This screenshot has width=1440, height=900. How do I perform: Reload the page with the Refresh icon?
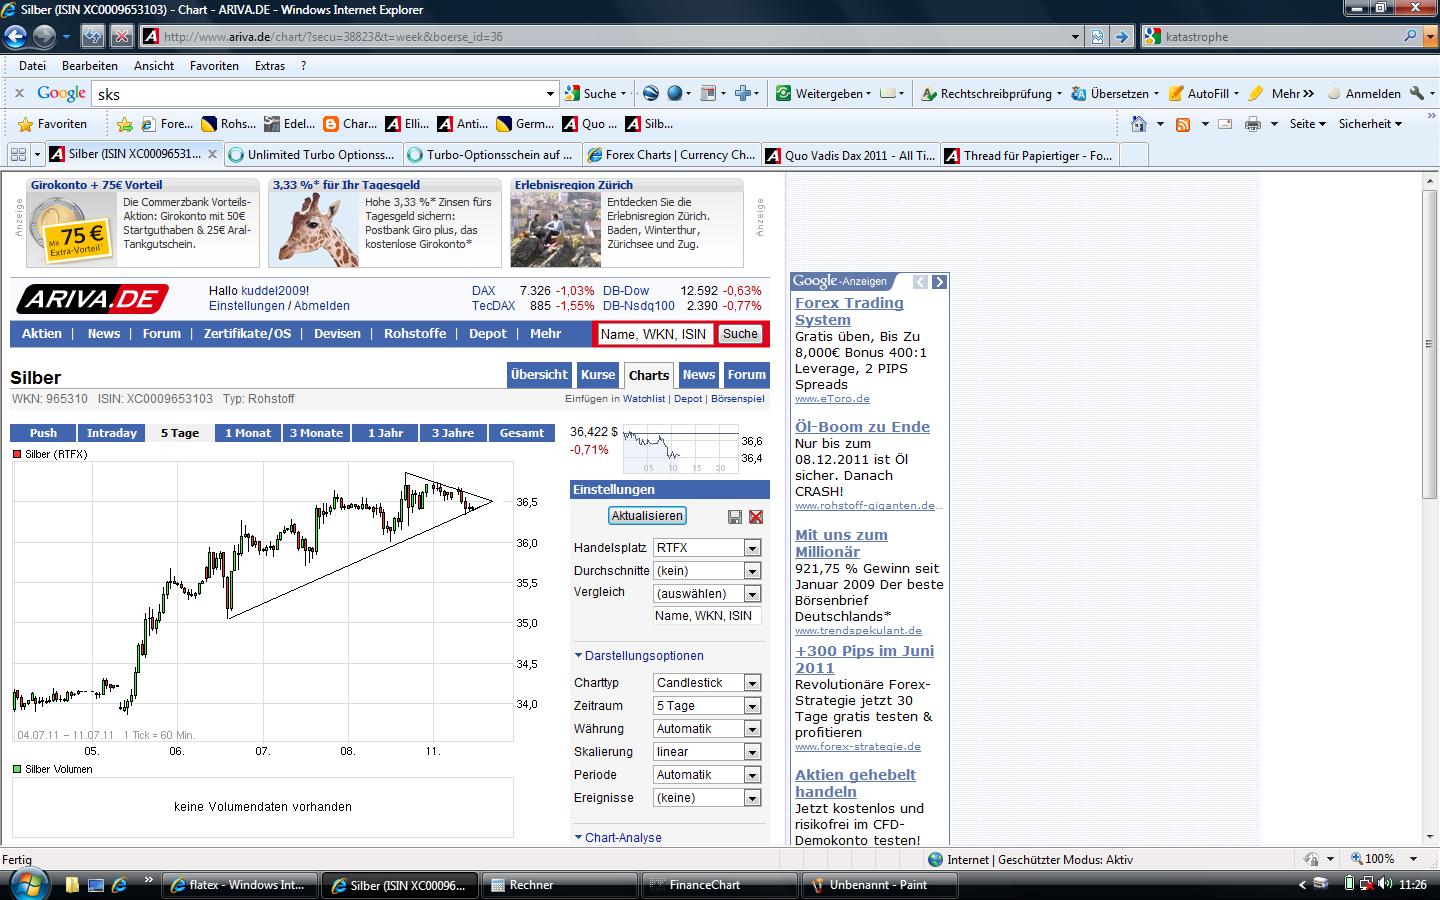pos(93,37)
